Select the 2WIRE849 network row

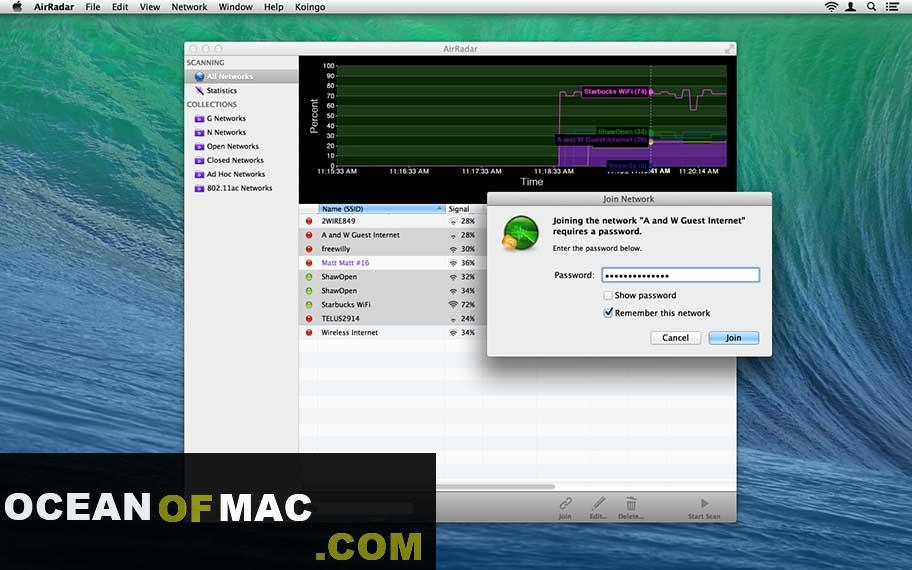(393, 221)
